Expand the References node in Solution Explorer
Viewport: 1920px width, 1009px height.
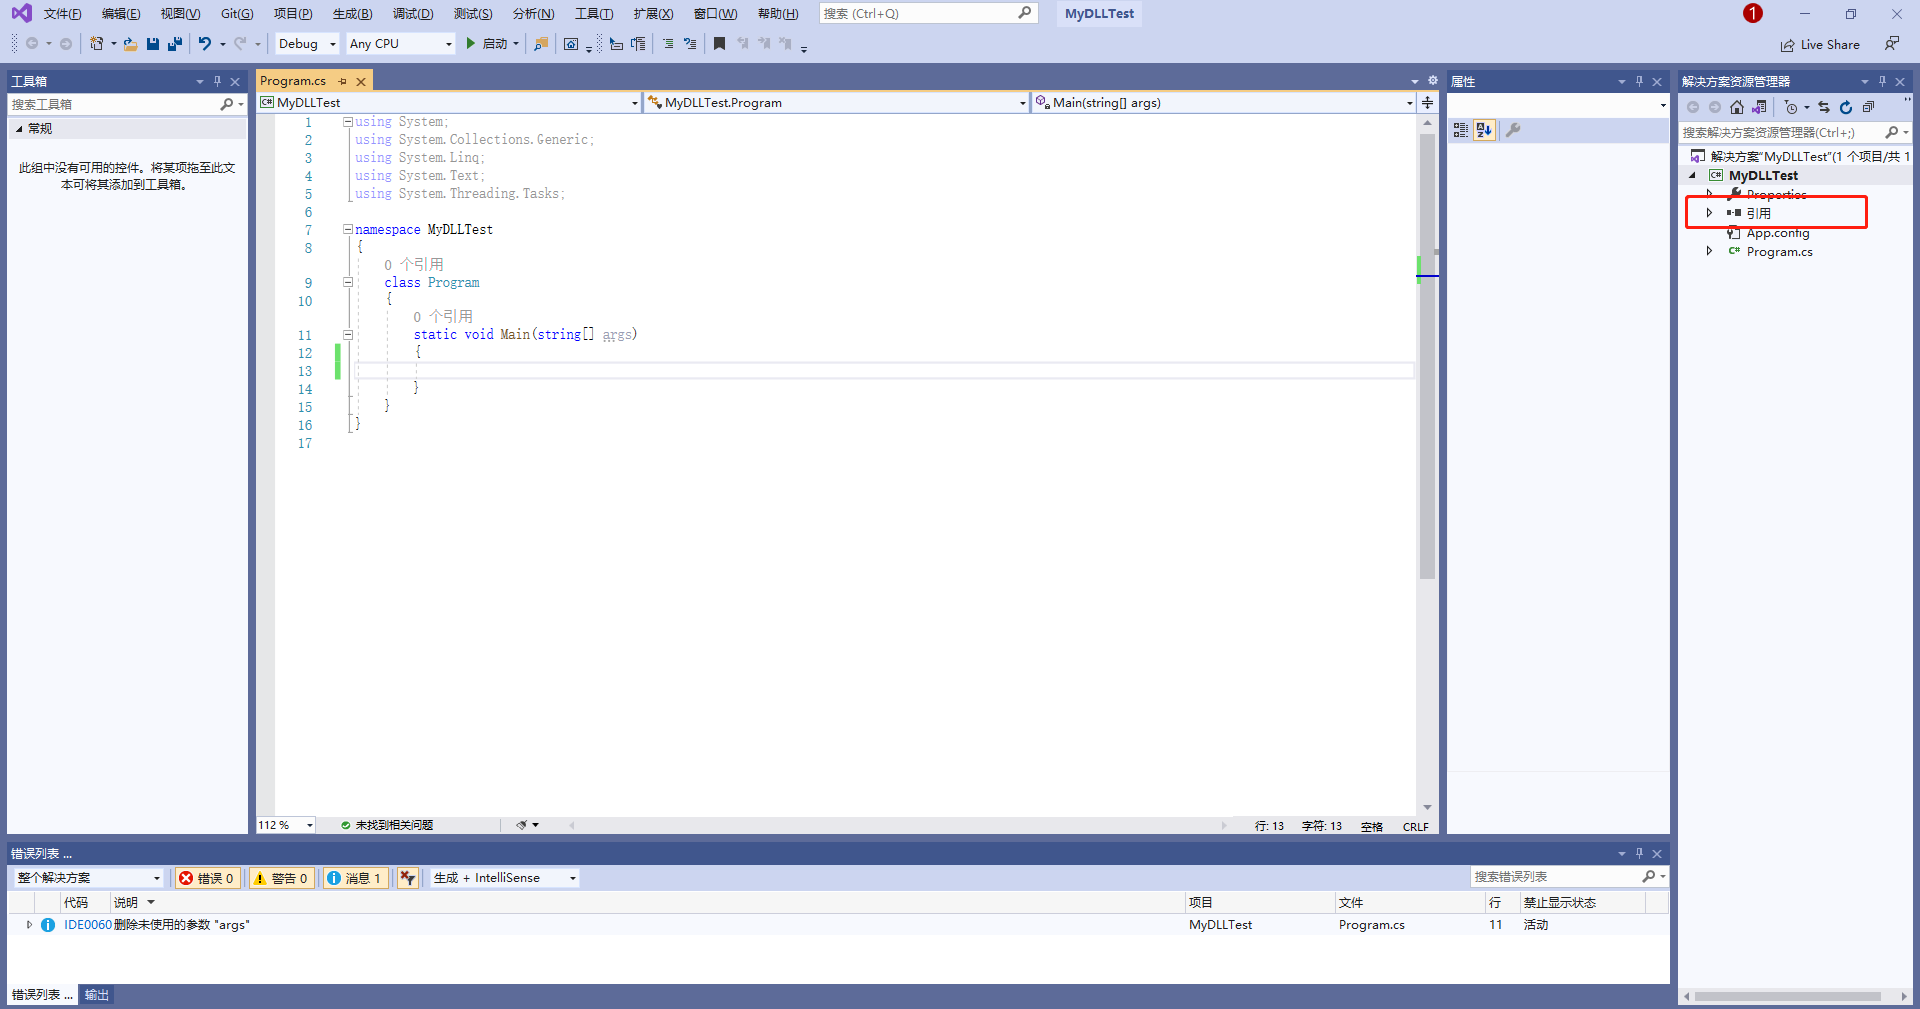click(x=1709, y=213)
